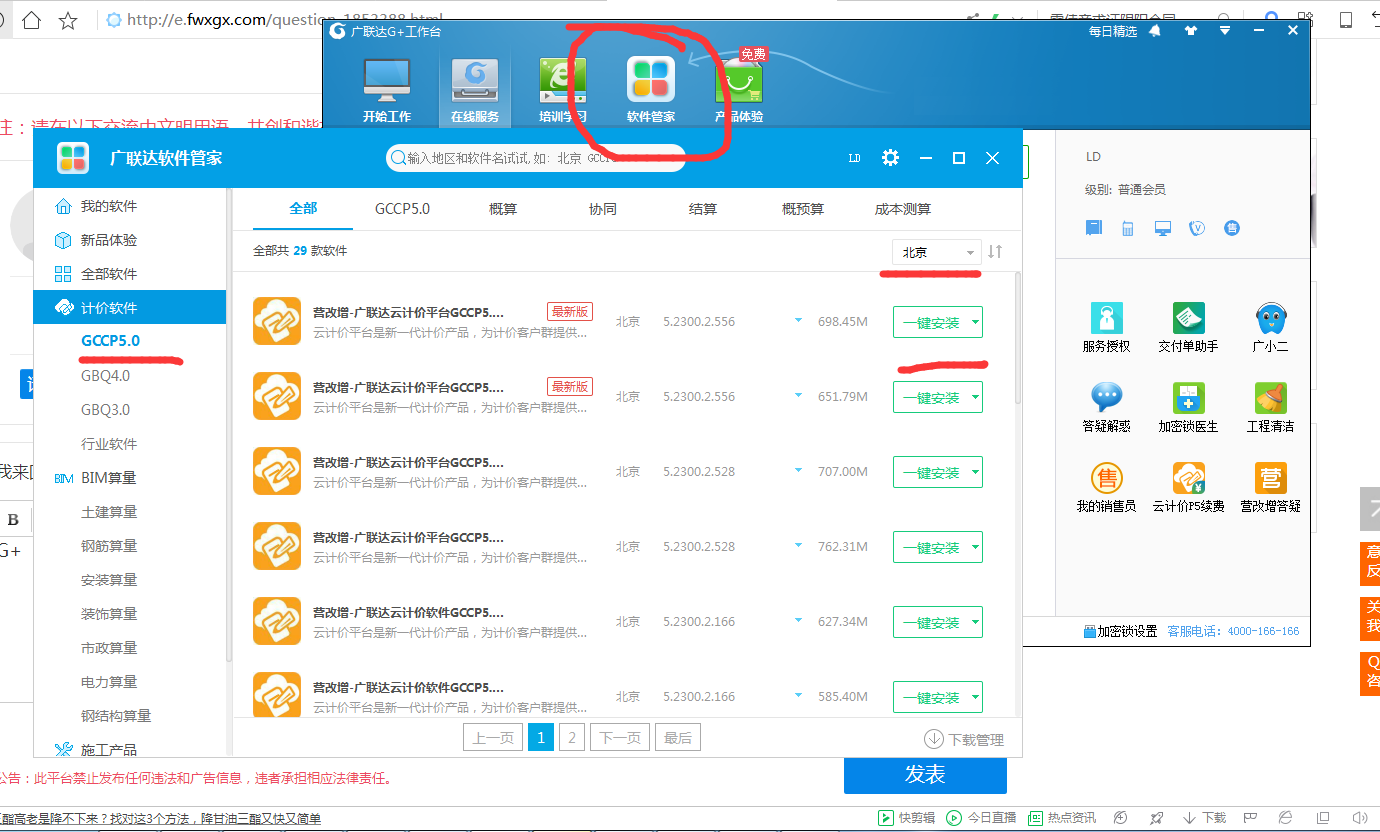The height and width of the screenshot is (832, 1380).
Task: Open 开始工作 in the G+ workbench toolbar
Action: click(386, 90)
